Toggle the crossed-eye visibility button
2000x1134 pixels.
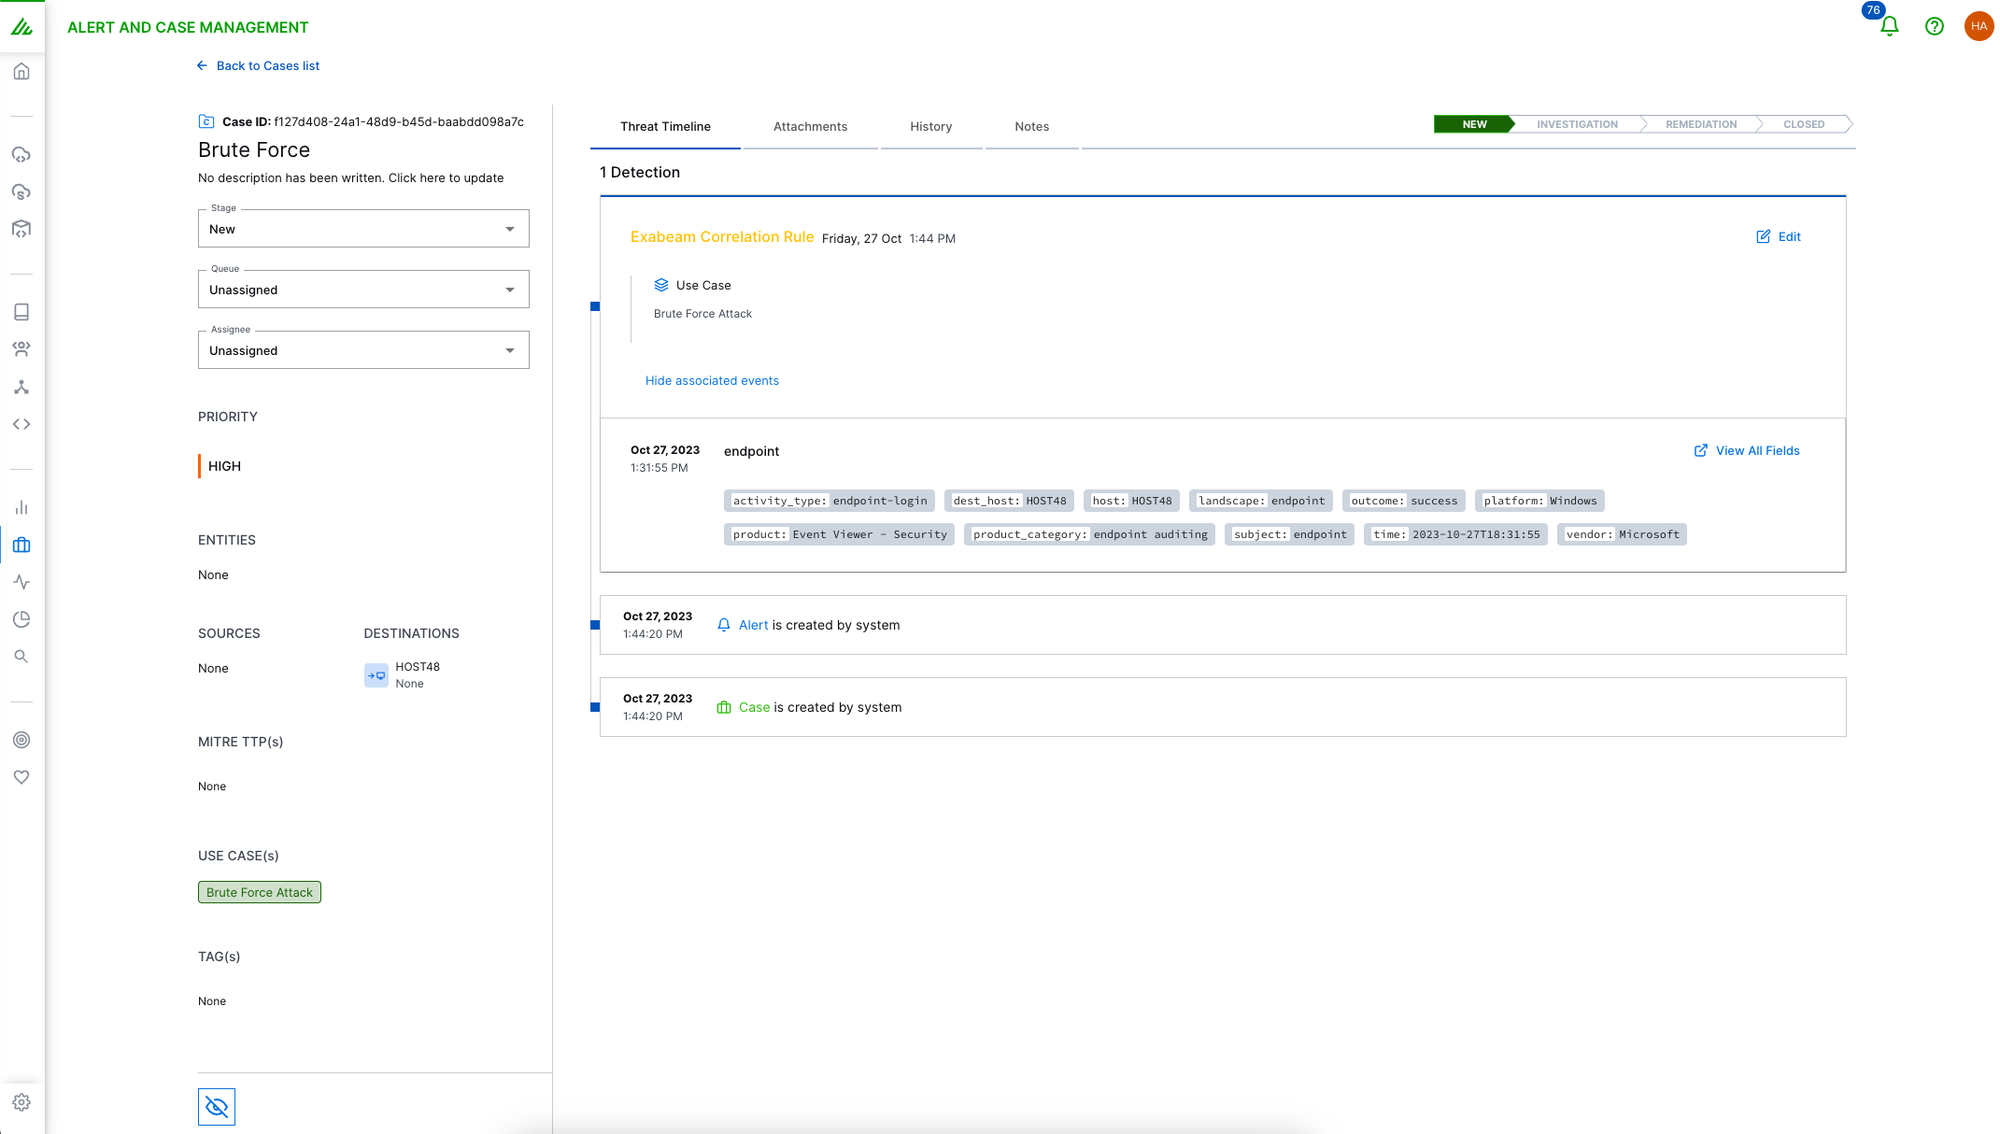[216, 1106]
